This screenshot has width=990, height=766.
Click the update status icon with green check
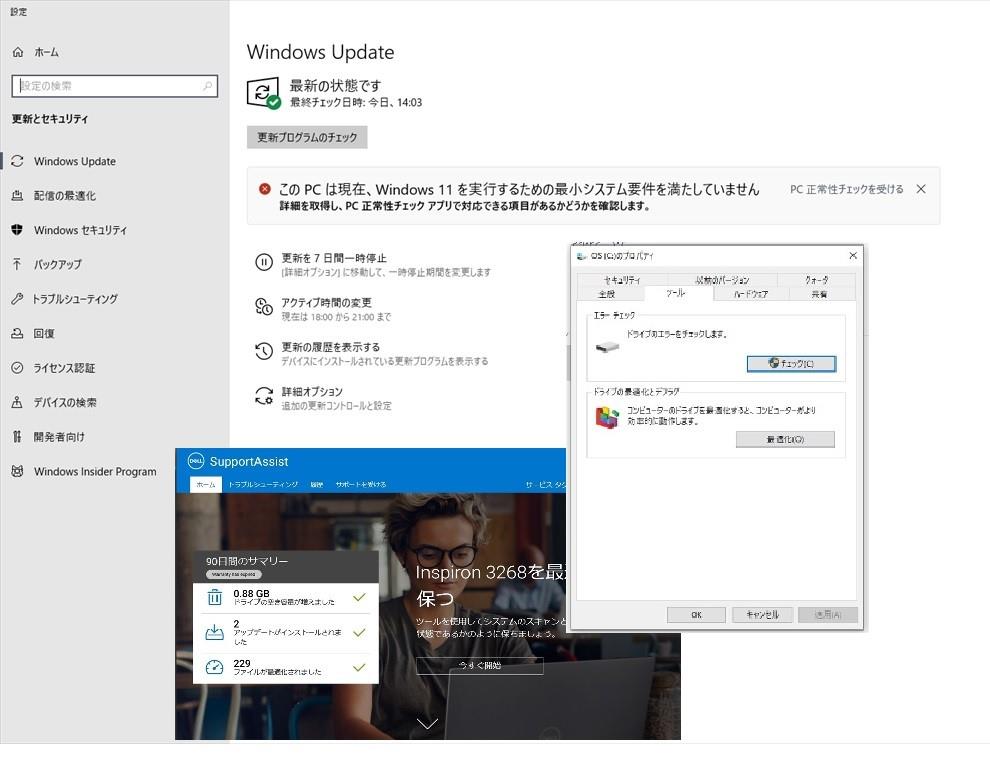click(263, 93)
